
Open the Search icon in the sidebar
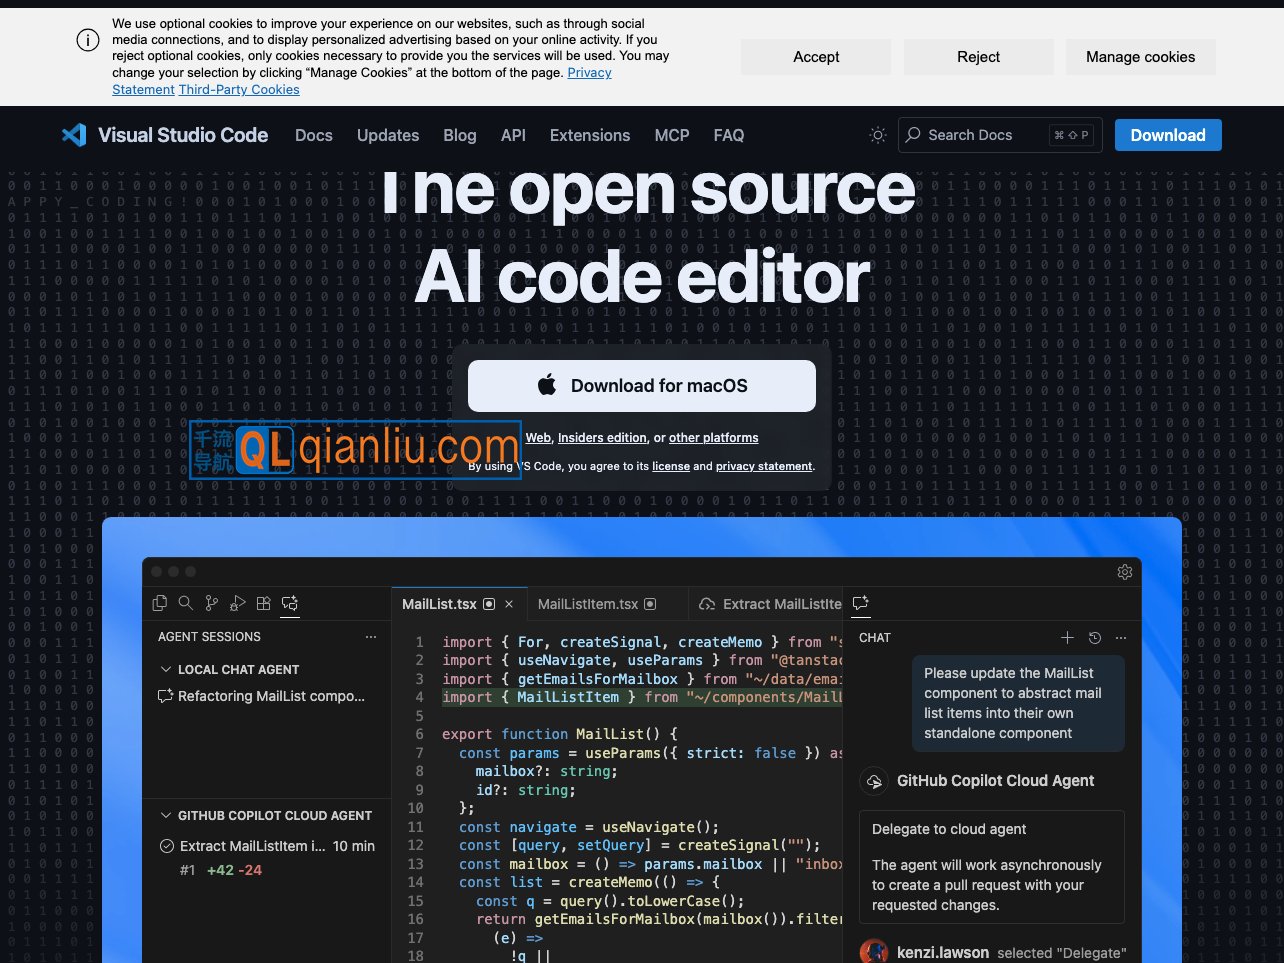(186, 603)
